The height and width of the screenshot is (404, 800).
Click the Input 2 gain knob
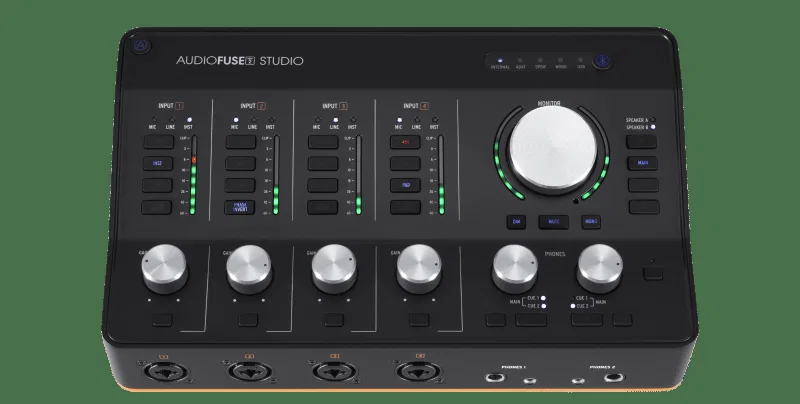click(x=249, y=268)
